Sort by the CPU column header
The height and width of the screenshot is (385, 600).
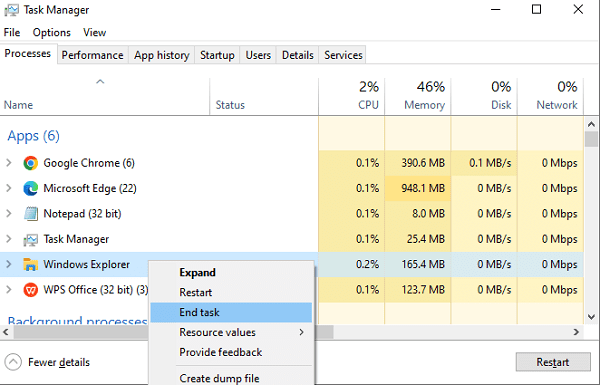[351, 96]
